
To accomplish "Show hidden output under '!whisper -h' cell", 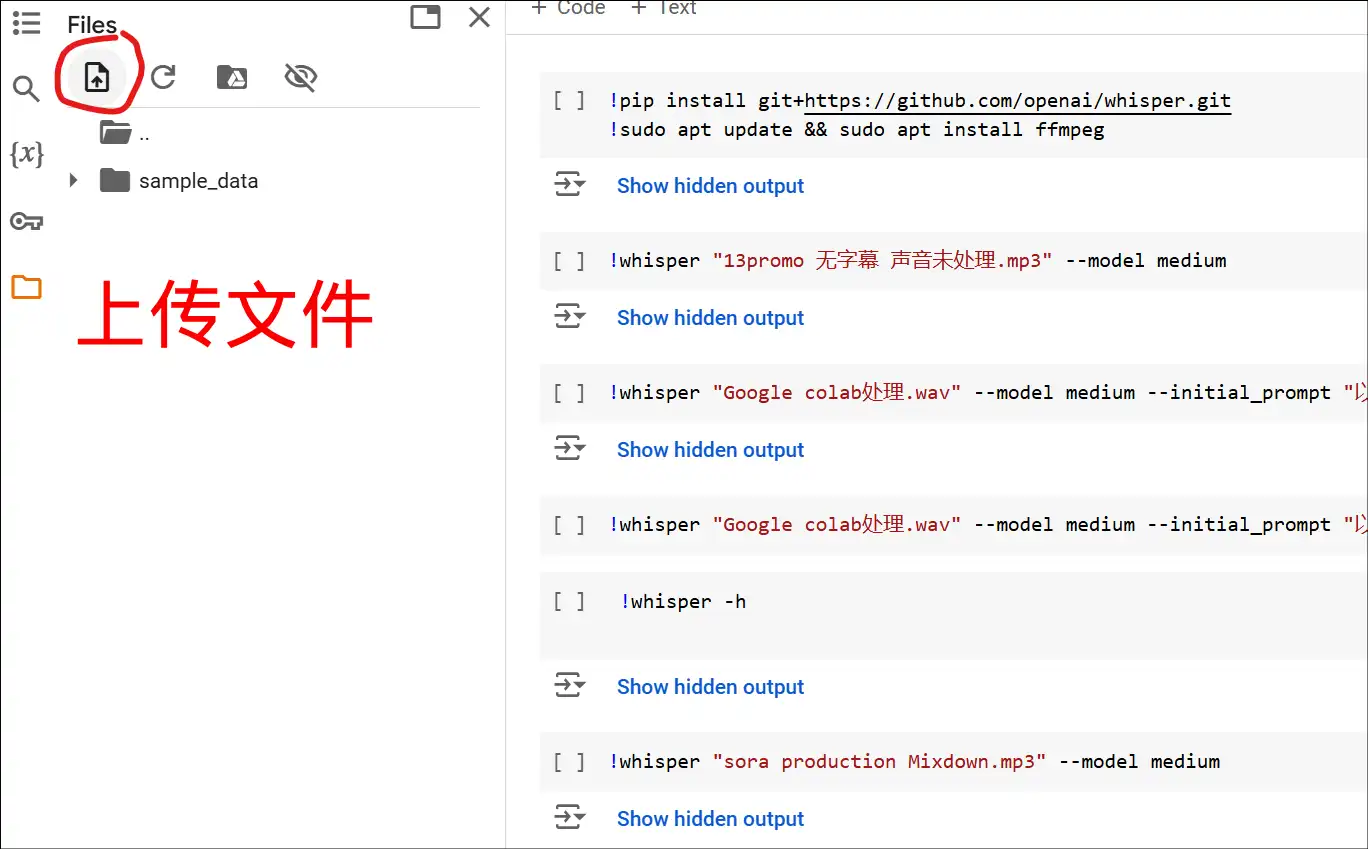I will click(x=710, y=687).
